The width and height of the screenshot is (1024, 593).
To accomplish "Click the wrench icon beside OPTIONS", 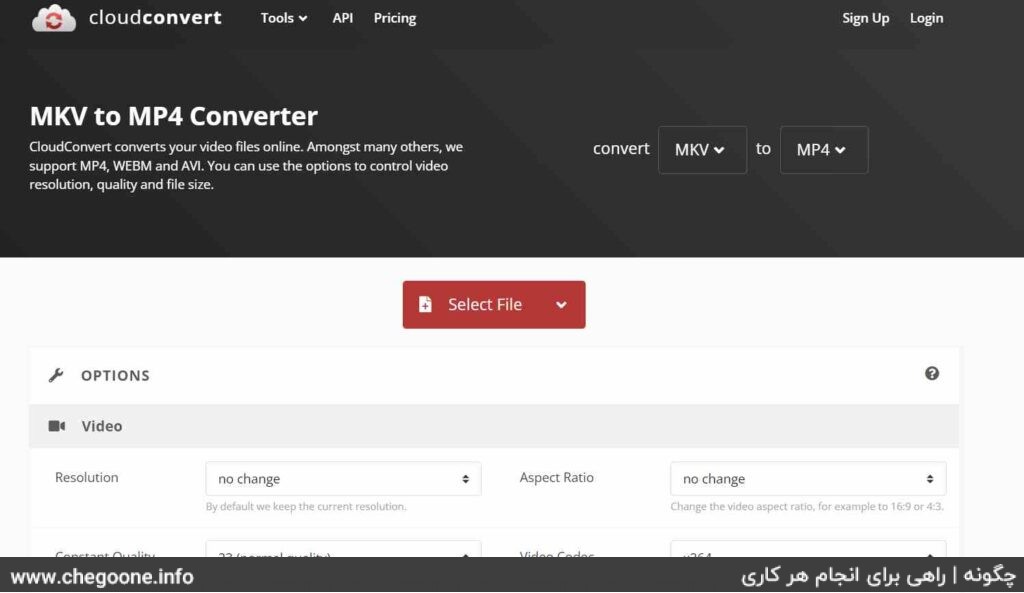I will coord(56,375).
